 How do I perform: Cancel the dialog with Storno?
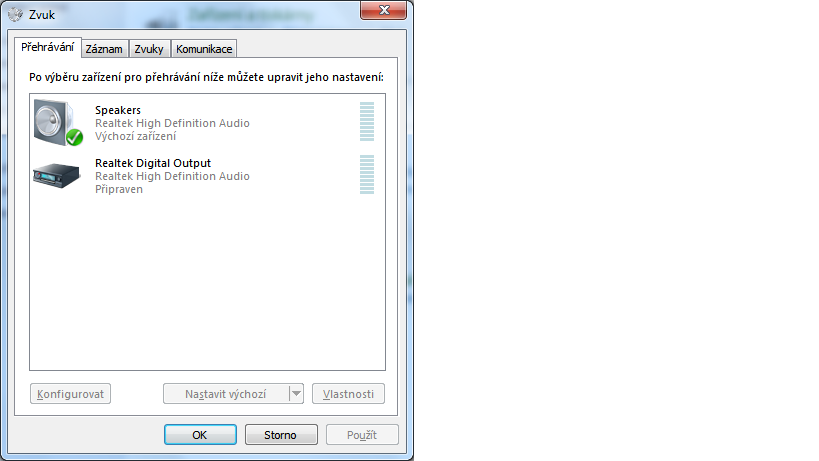click(x=281, y=434)
